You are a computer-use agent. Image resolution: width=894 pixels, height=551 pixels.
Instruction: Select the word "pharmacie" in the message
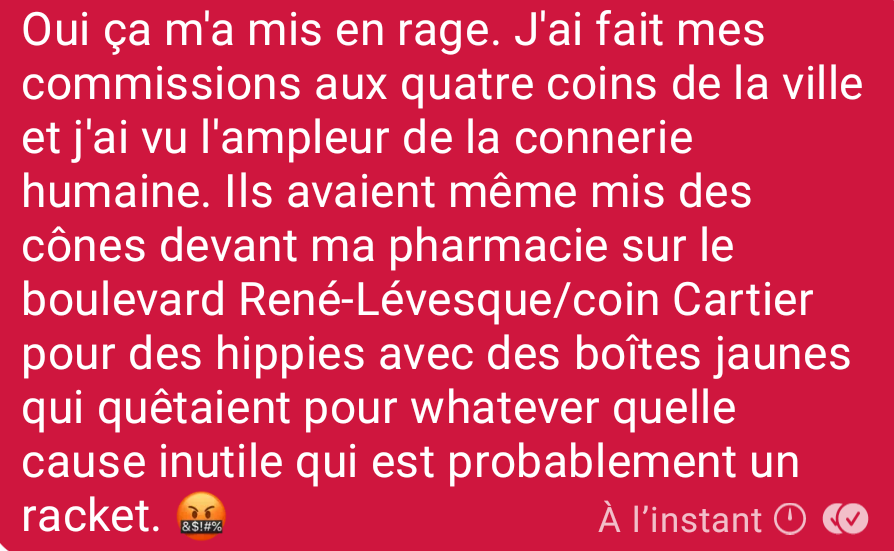[498, 248]
